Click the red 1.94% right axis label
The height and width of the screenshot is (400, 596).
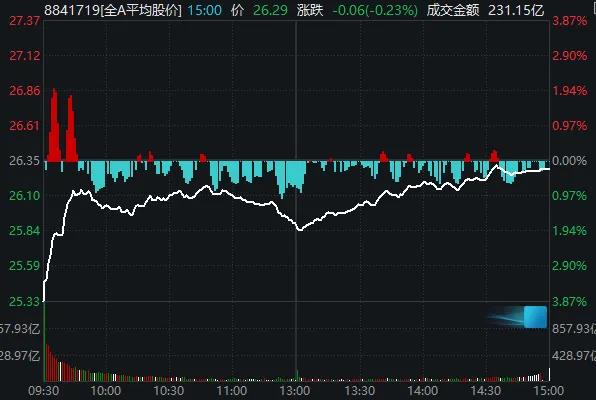tap(569, 90)
